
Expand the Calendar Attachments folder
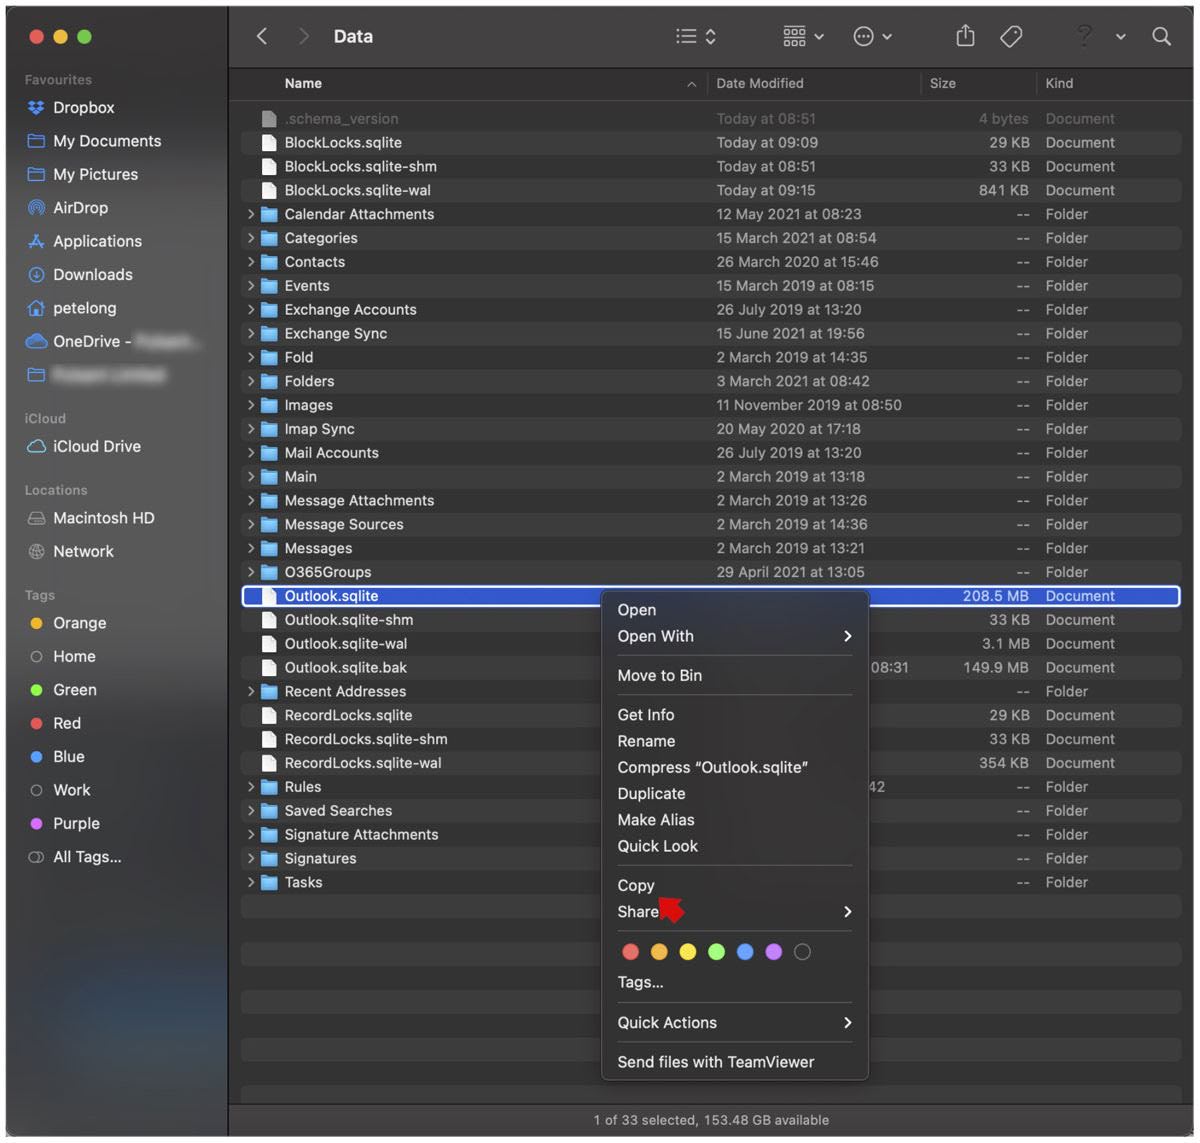click(x=251, y=214)
